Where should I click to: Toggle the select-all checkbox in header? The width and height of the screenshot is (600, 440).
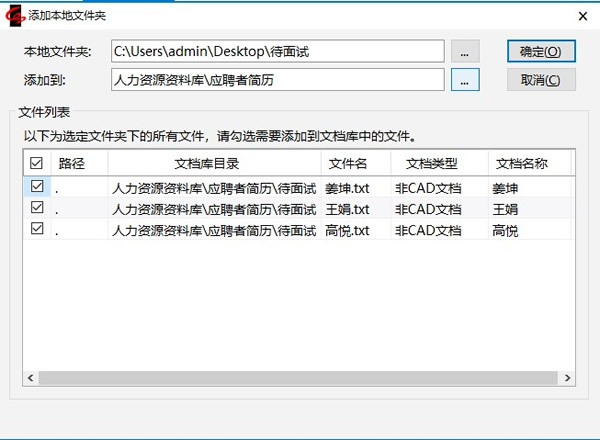pos(37,163)
